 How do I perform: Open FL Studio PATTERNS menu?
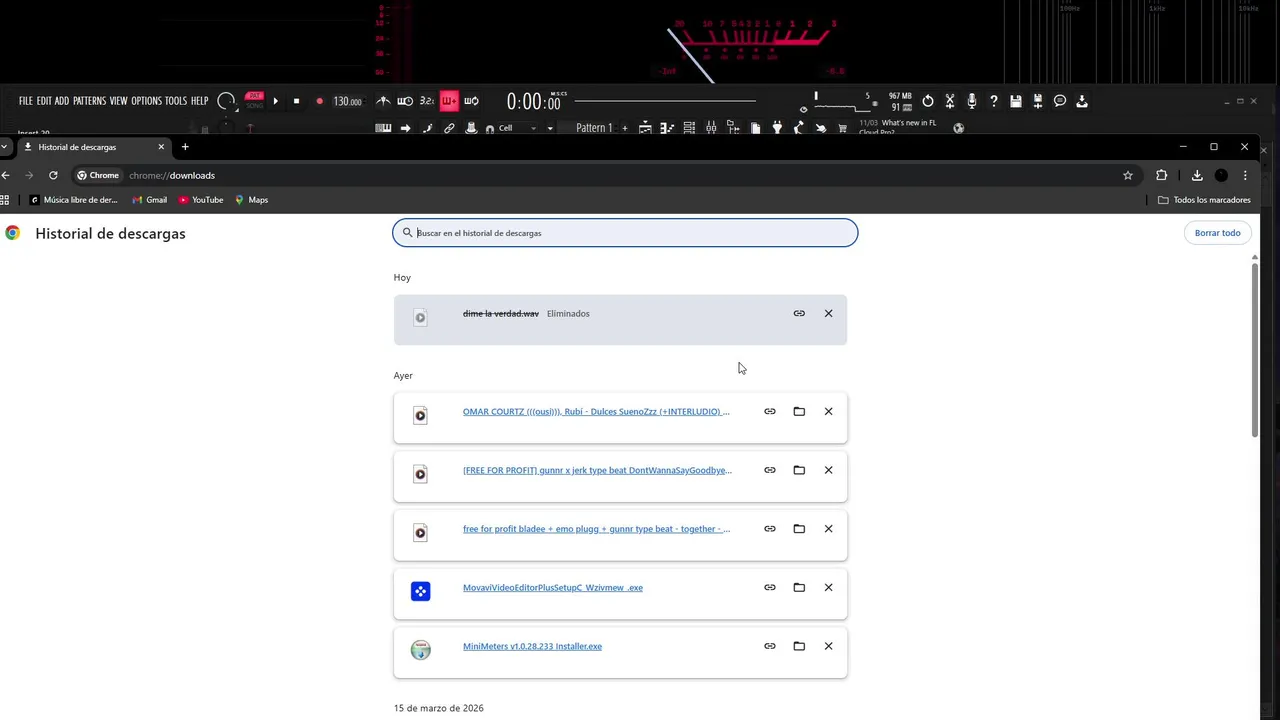89,101
